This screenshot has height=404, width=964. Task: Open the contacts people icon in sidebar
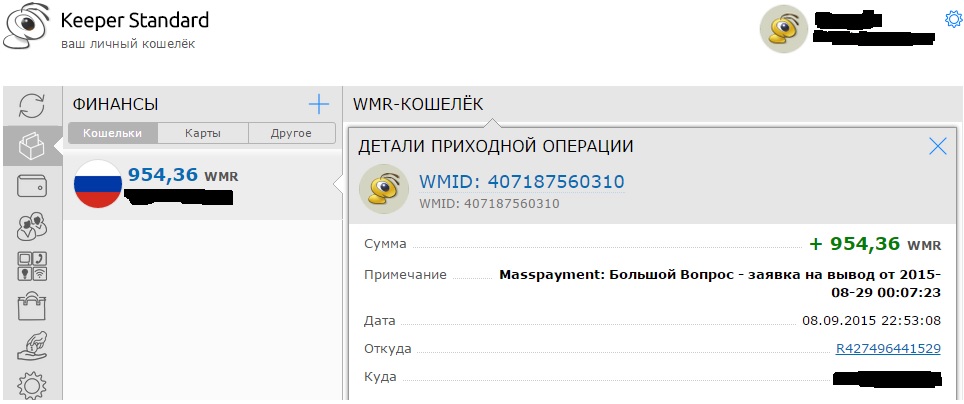[32, 226]
